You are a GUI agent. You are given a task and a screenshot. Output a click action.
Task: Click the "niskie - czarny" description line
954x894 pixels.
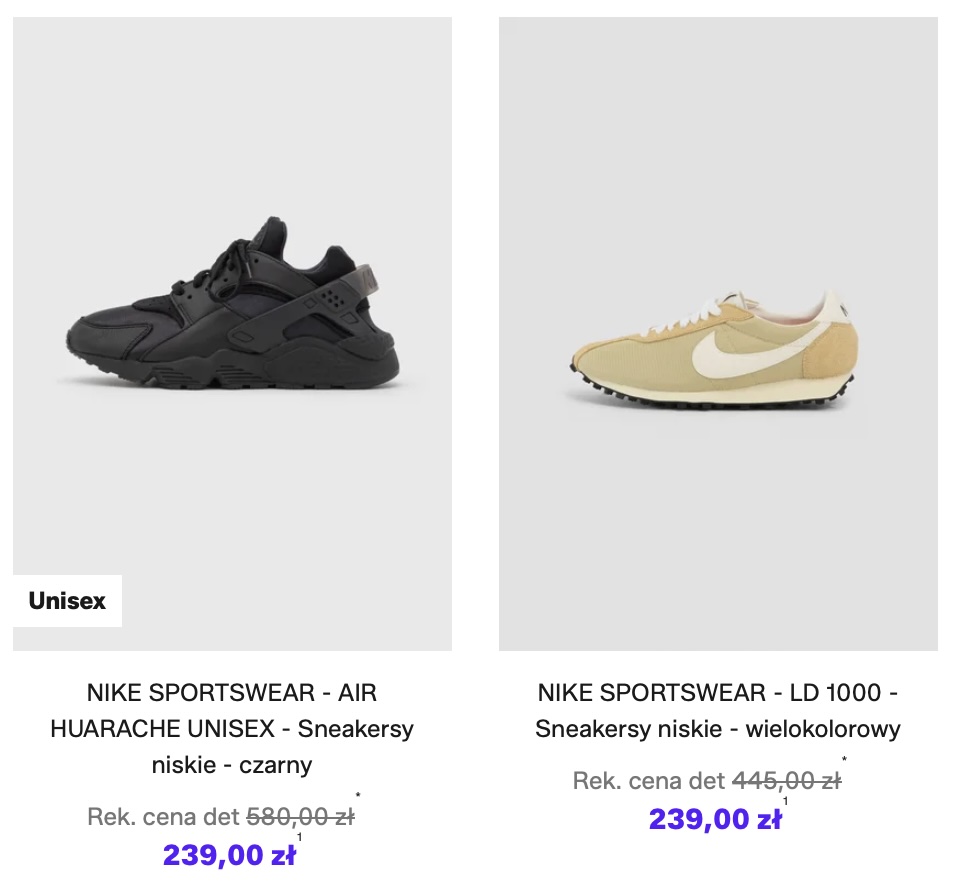(x=232, y=766)
